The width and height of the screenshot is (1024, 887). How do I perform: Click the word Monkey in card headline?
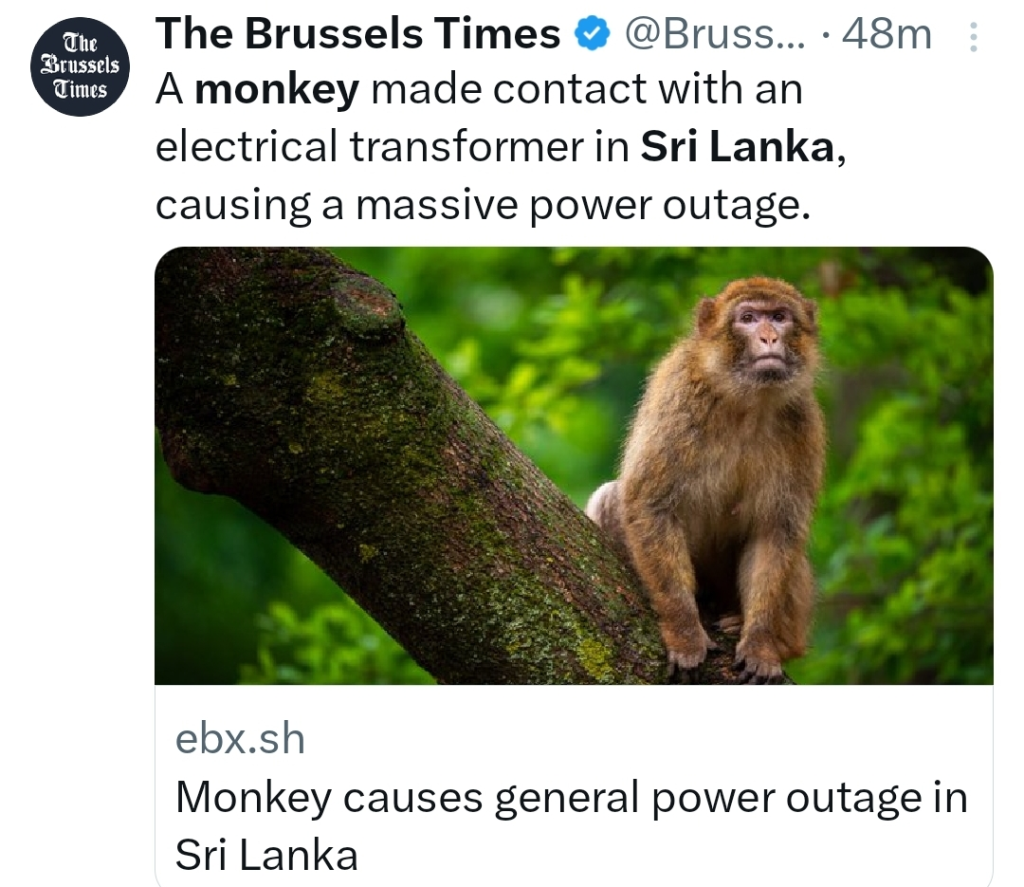[x=252, y=798]
